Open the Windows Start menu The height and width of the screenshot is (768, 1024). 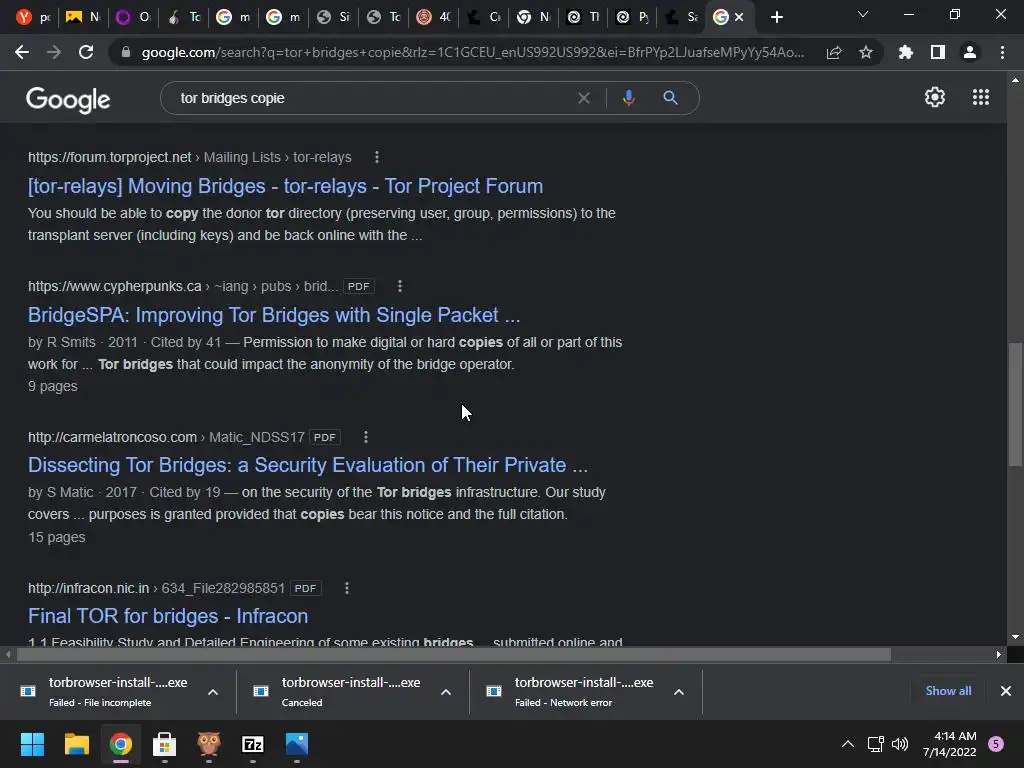tap(32, 744)
